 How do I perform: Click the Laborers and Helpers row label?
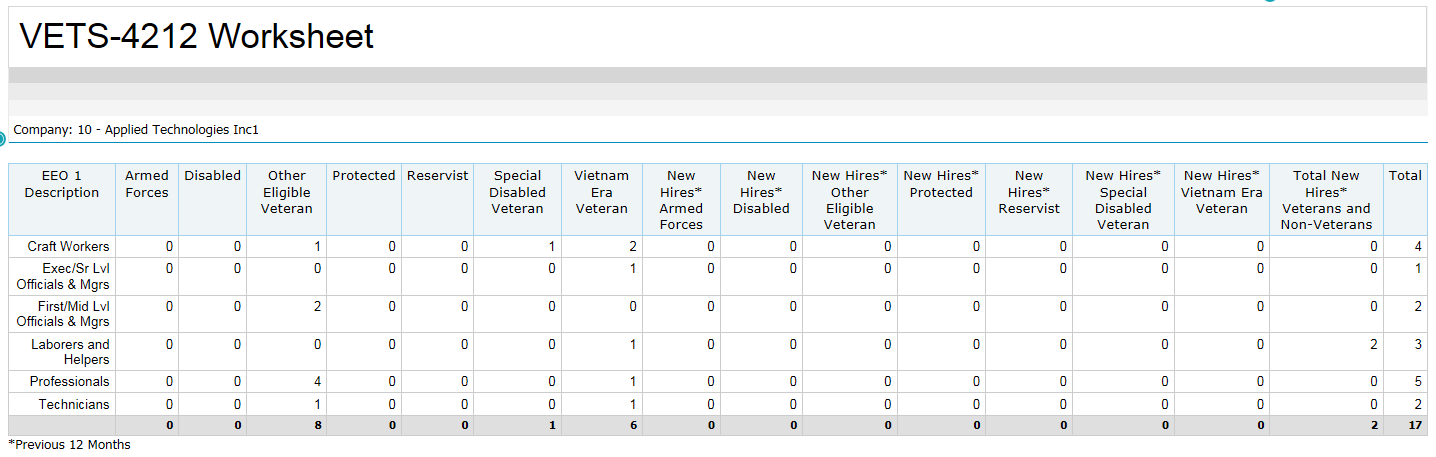click(70, 352)
